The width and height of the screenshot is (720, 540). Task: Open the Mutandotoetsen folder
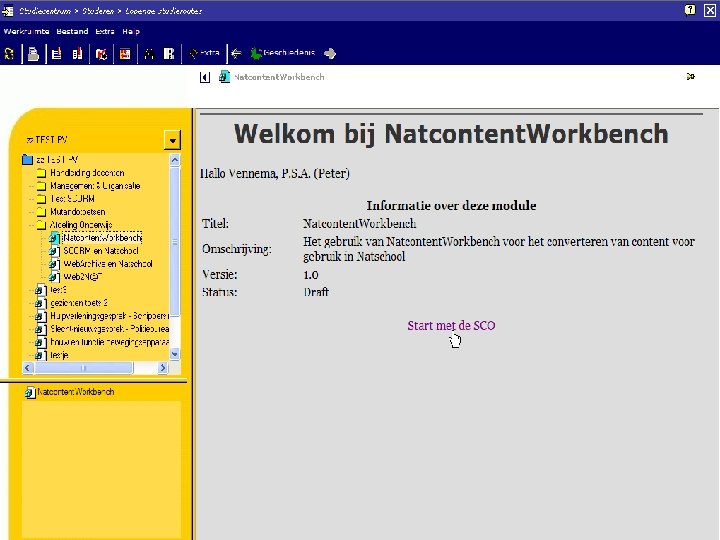click(x=71, y=212)
